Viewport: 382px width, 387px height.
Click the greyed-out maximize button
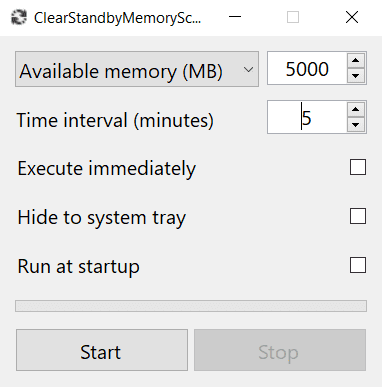pos(293,17)
